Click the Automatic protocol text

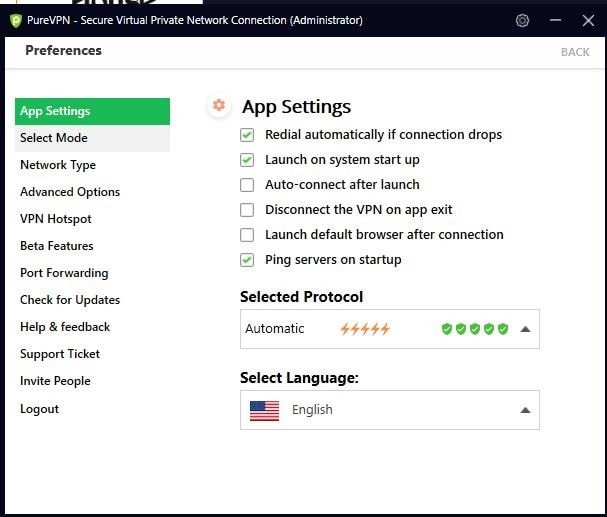coord(274,329)
